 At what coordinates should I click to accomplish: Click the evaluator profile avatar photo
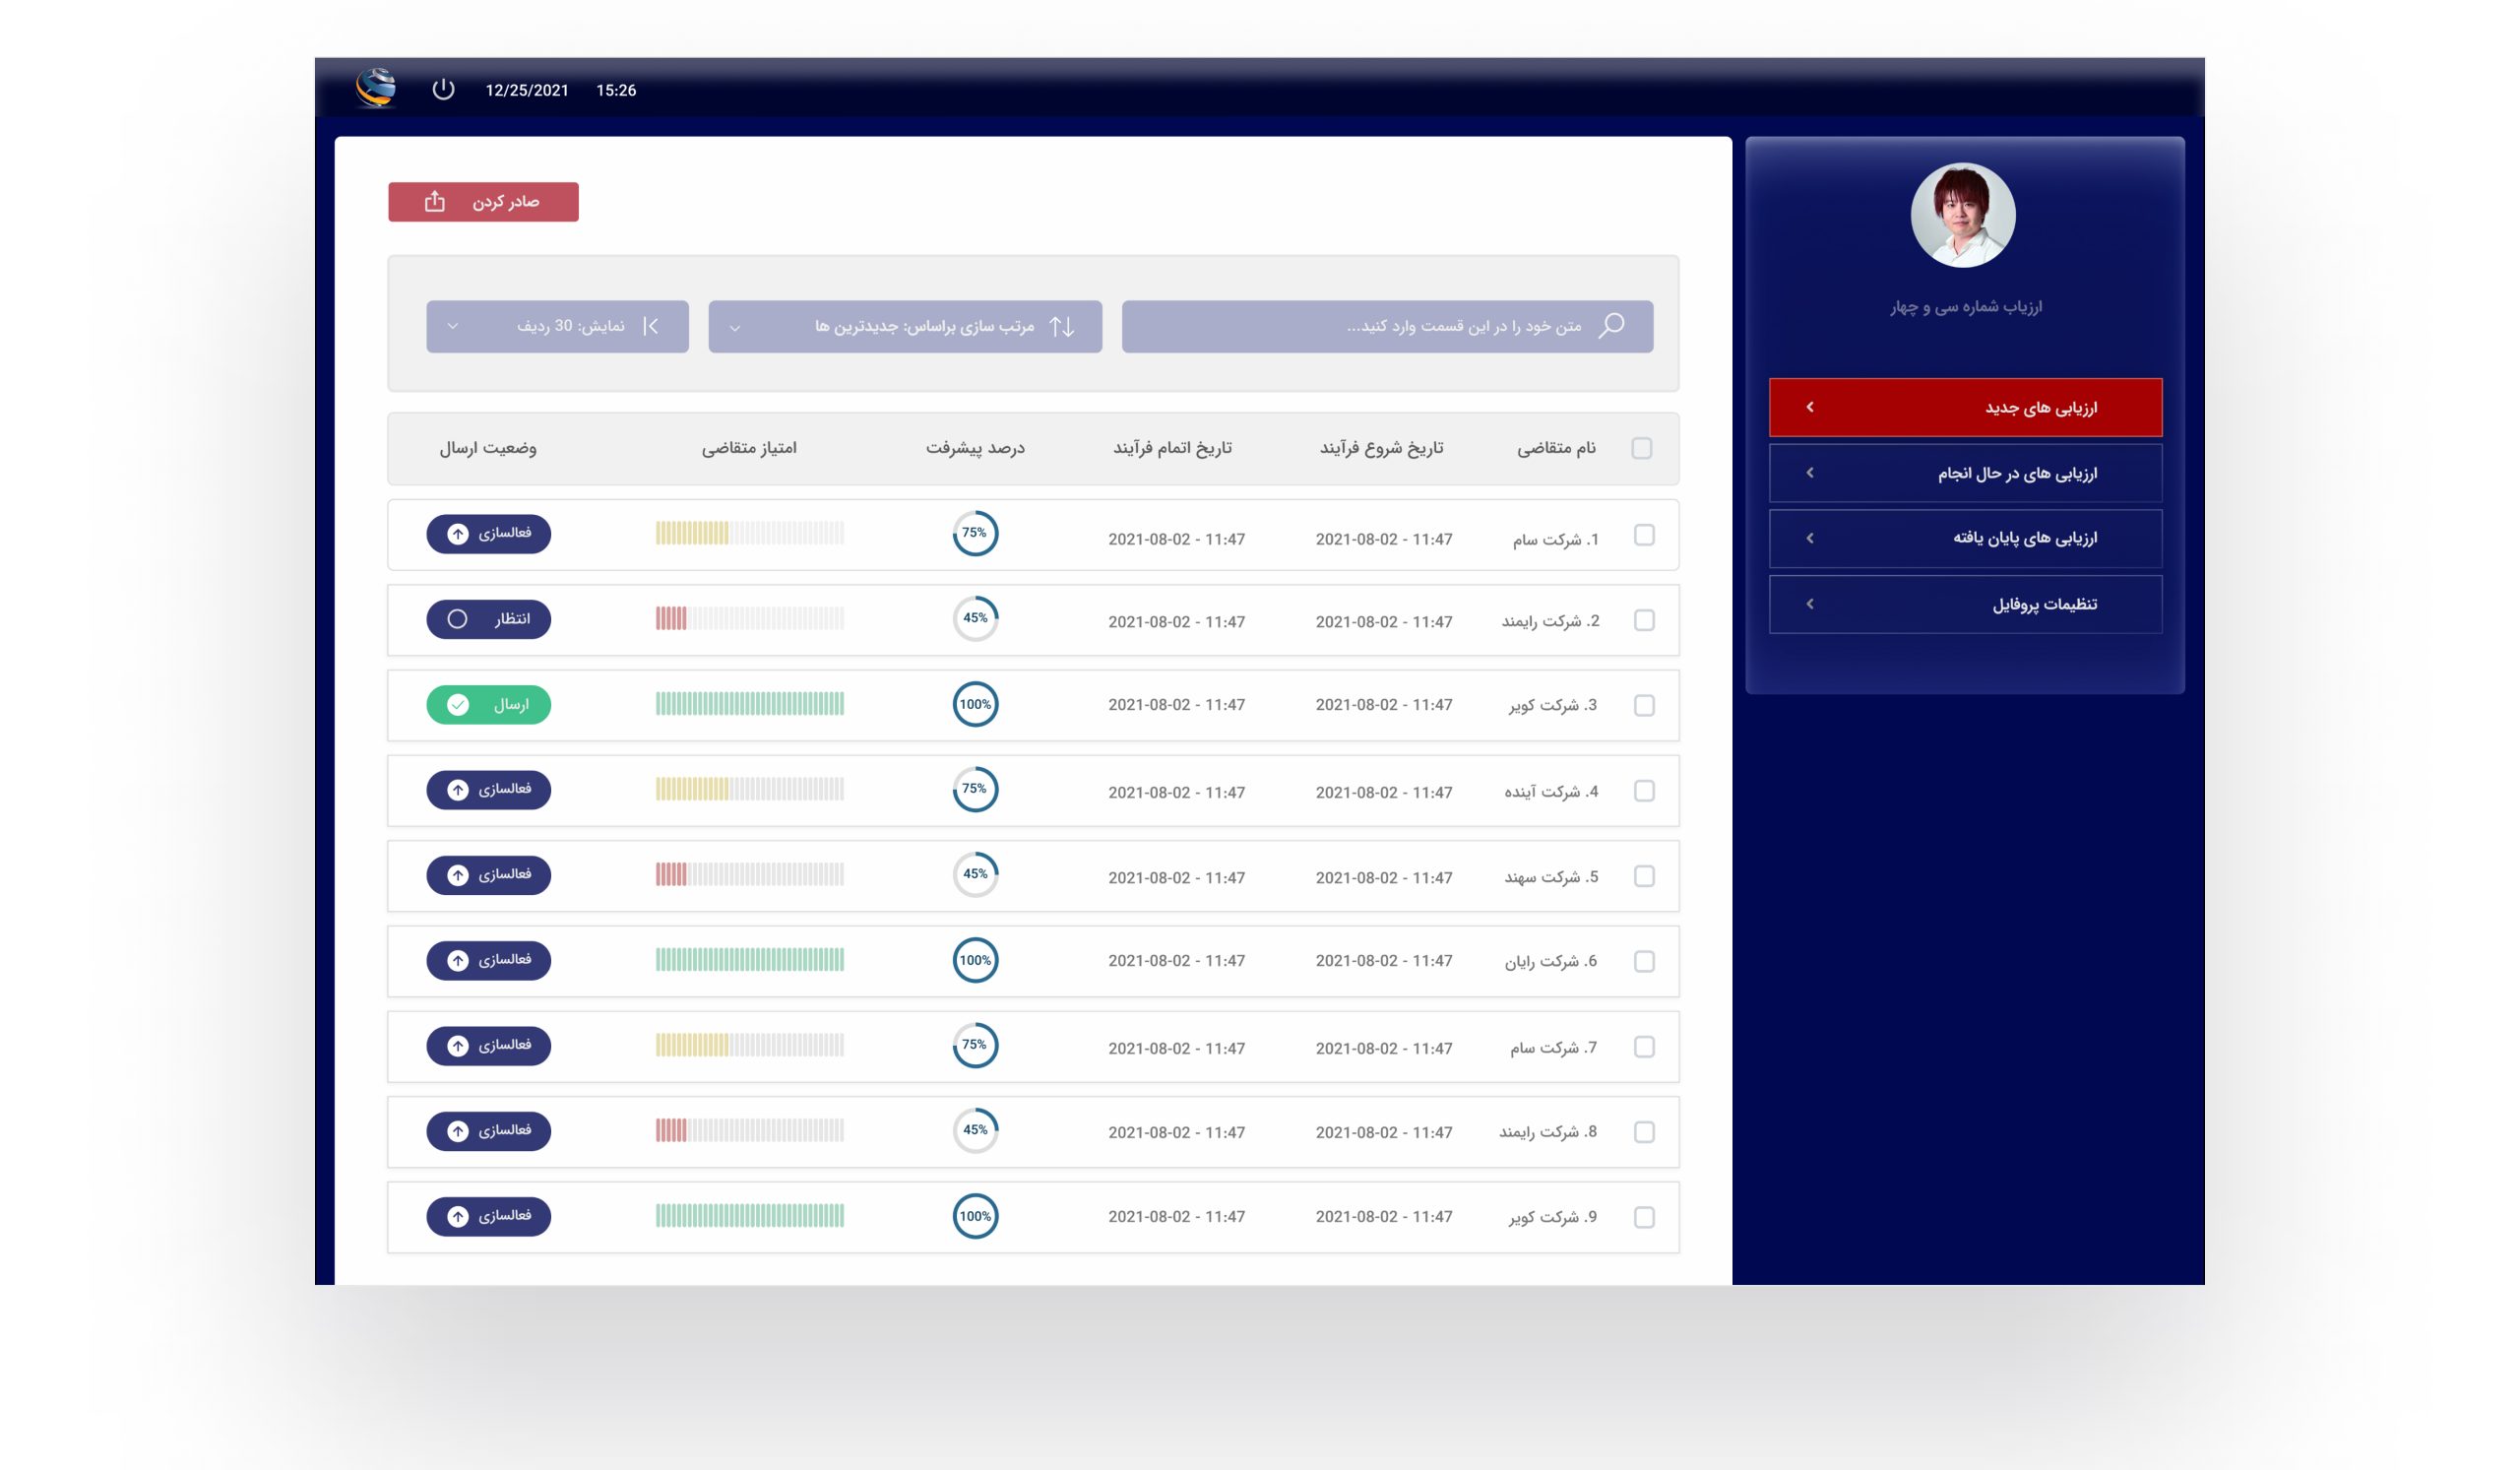coord(1963,216)
